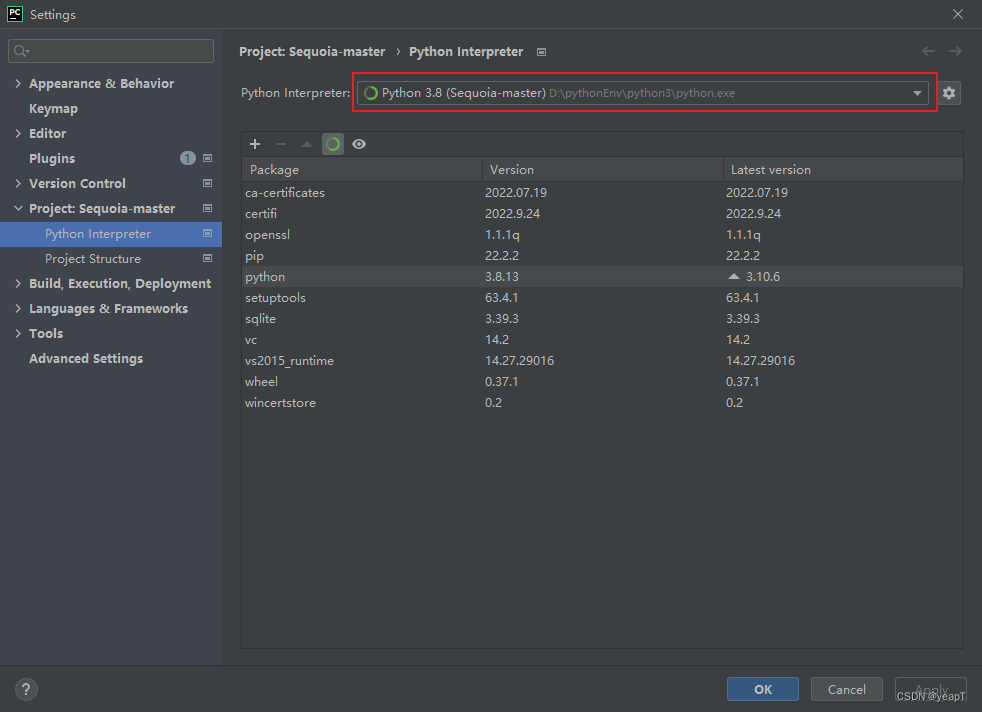The width and height of the screenshot is (982, 712).
Task: Select the python package row
Action: (x=602, y=277)
